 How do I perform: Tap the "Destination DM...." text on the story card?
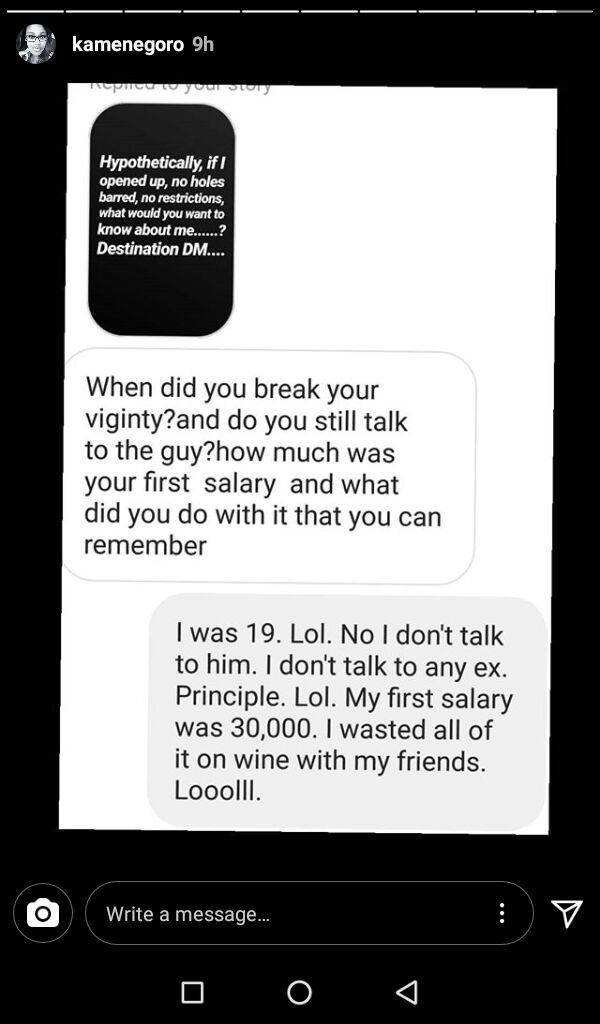coord(161,249)
